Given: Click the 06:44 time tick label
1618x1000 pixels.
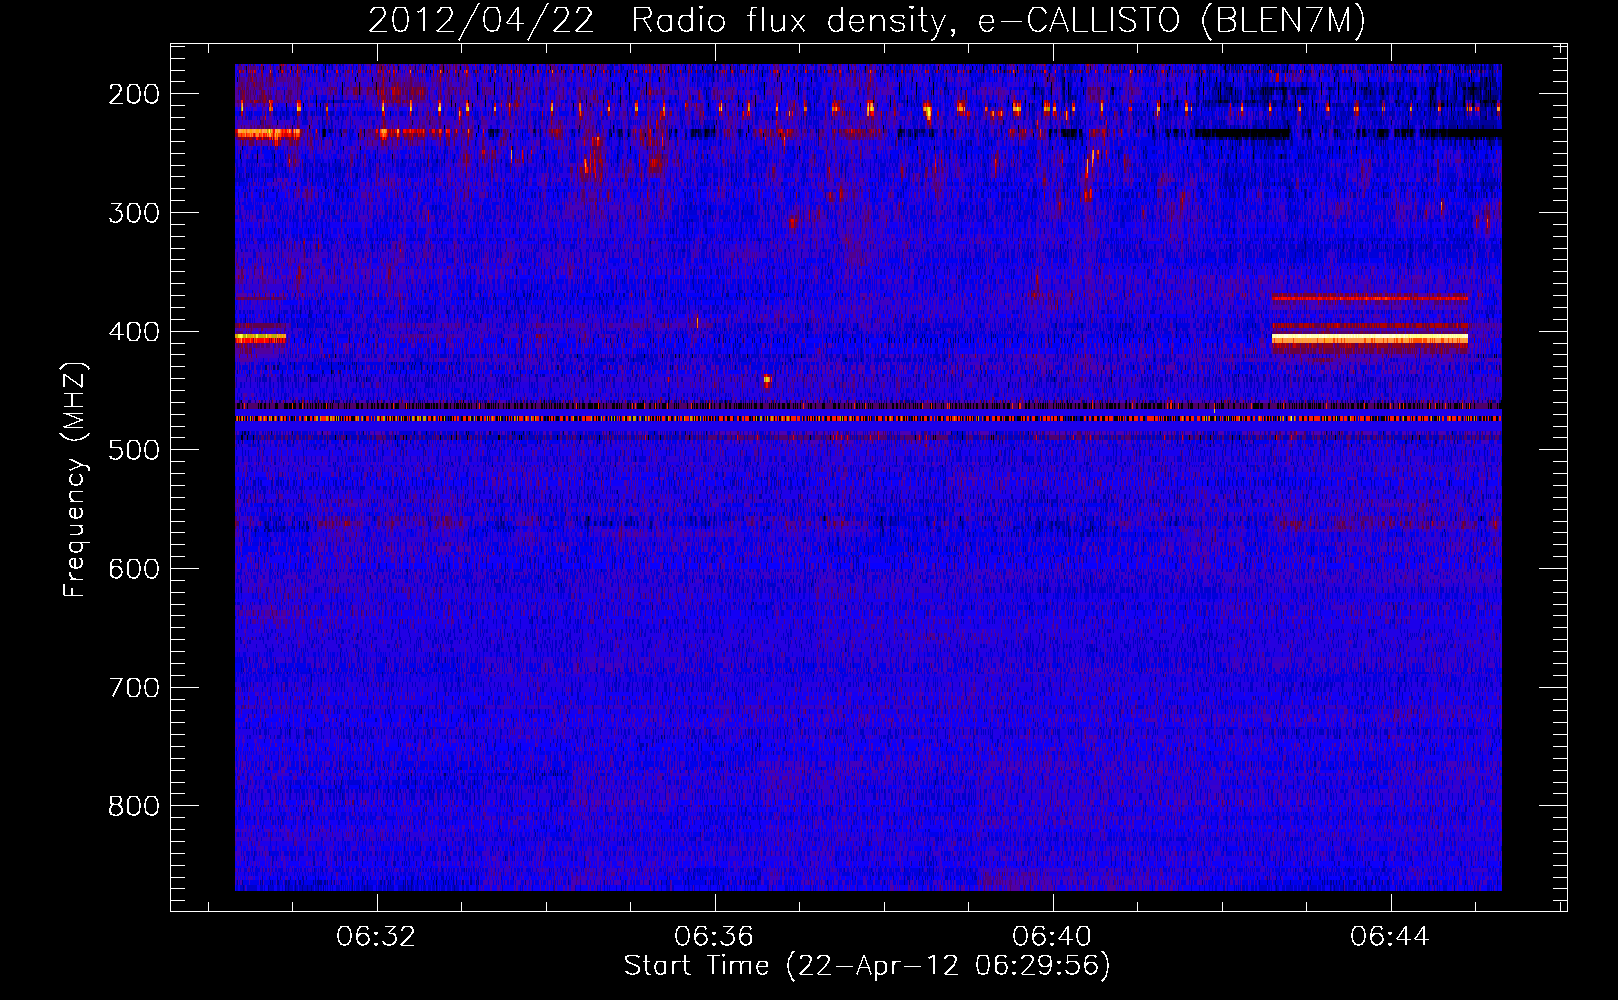Looking at the screenshot, I should pyautogui.click(x=1390, y=937).
